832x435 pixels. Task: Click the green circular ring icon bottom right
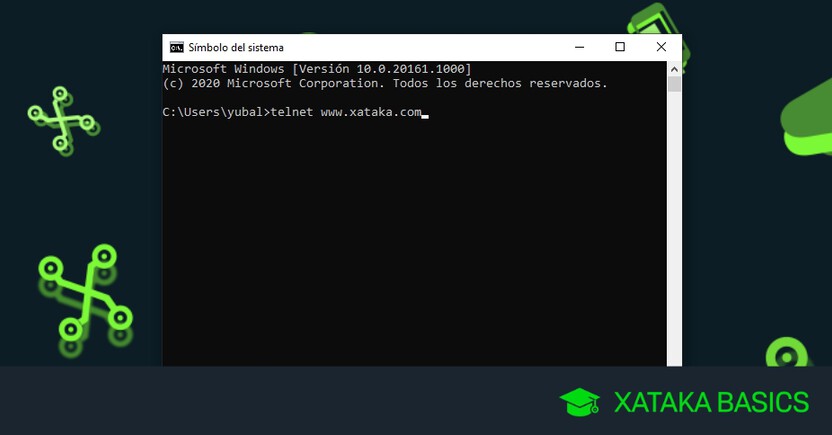[x=786, y=357]
